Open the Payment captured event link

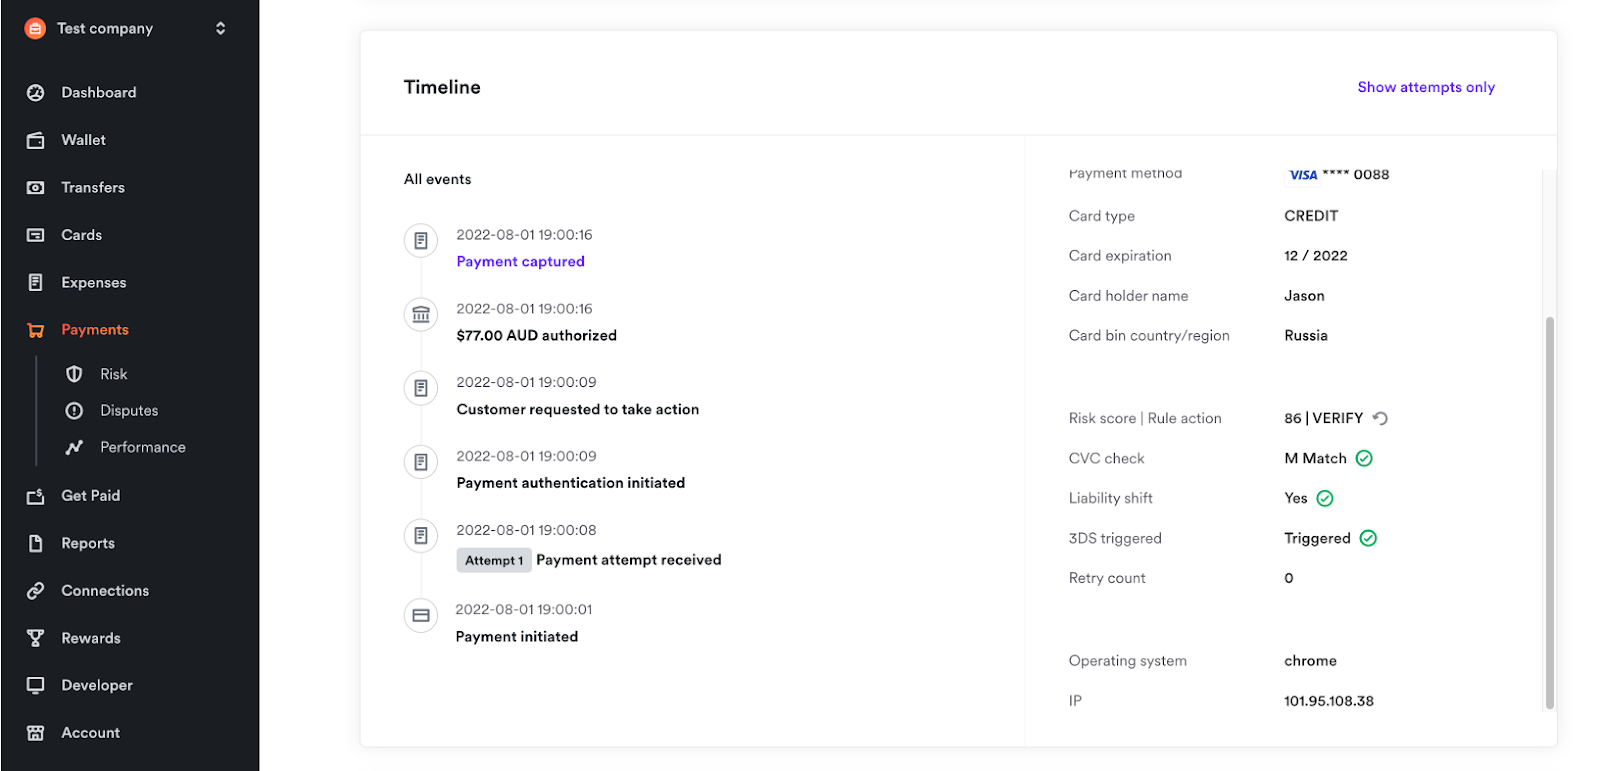[520, 261]
